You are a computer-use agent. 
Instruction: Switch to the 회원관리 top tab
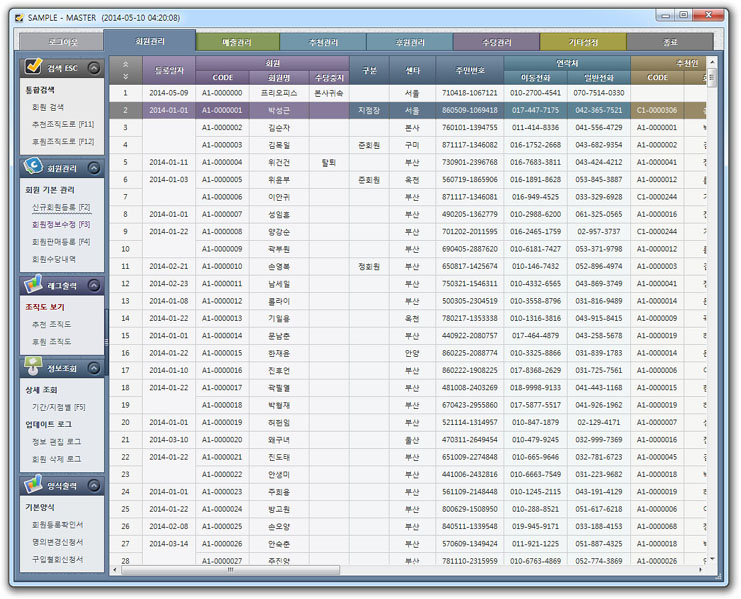150,41
